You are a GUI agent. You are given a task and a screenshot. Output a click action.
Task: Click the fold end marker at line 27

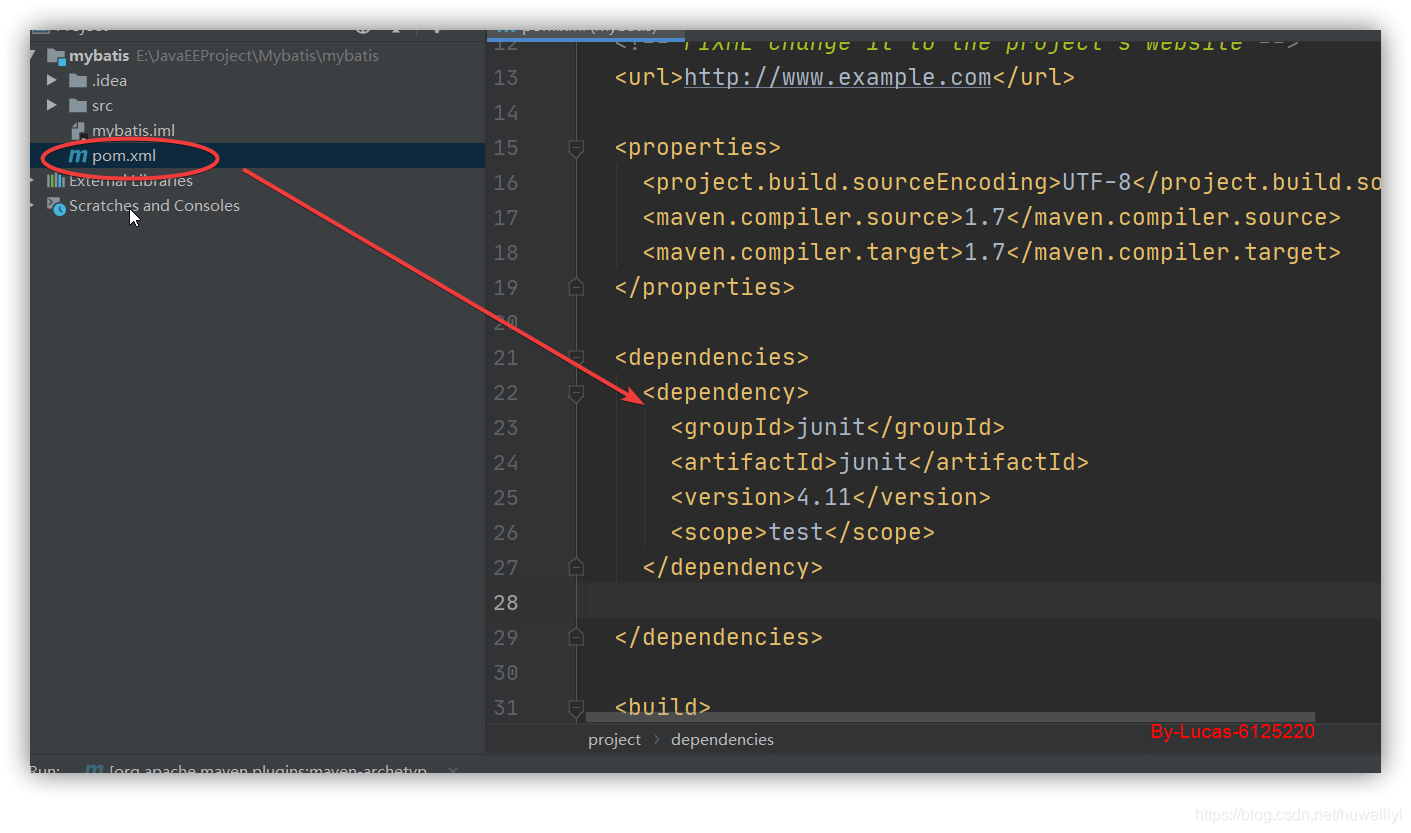pyautogui.click(x=576, y=567)
